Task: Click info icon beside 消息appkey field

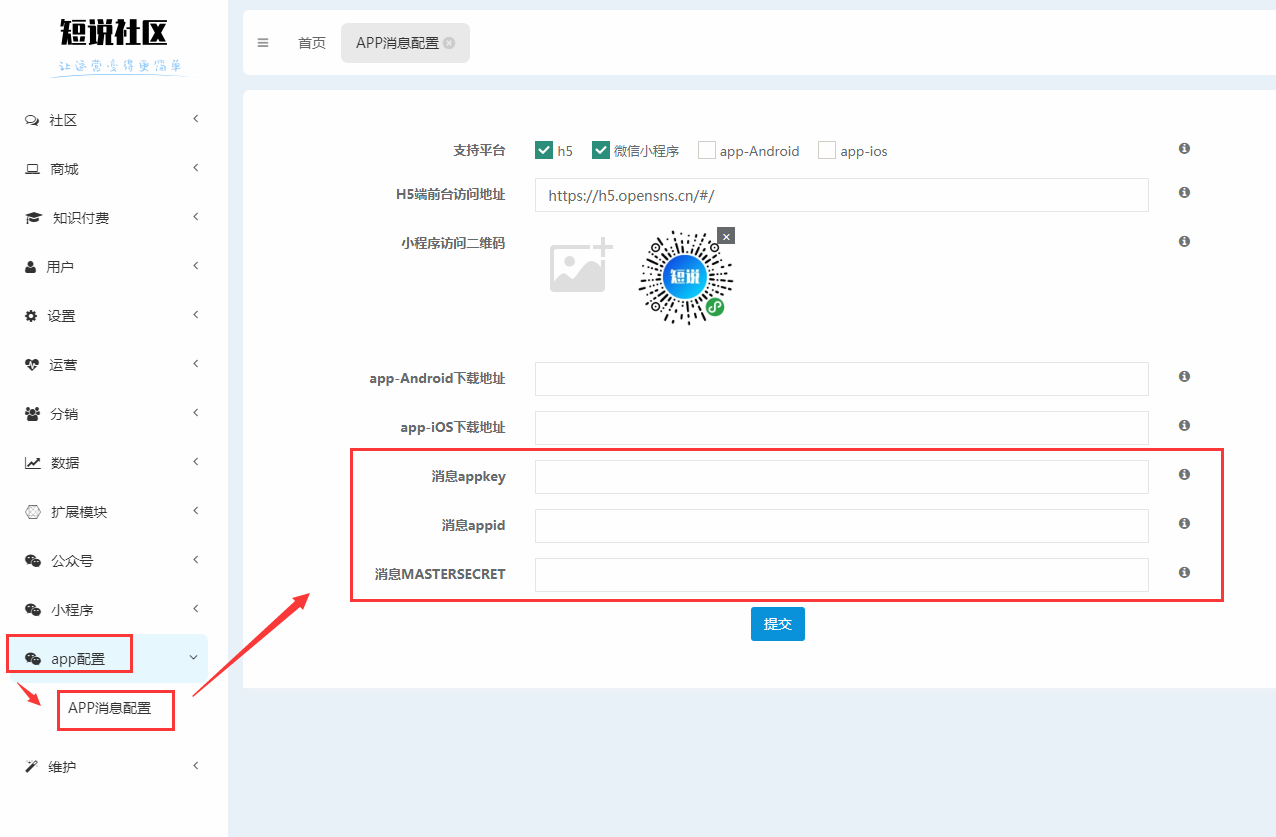Action: 1184,474
